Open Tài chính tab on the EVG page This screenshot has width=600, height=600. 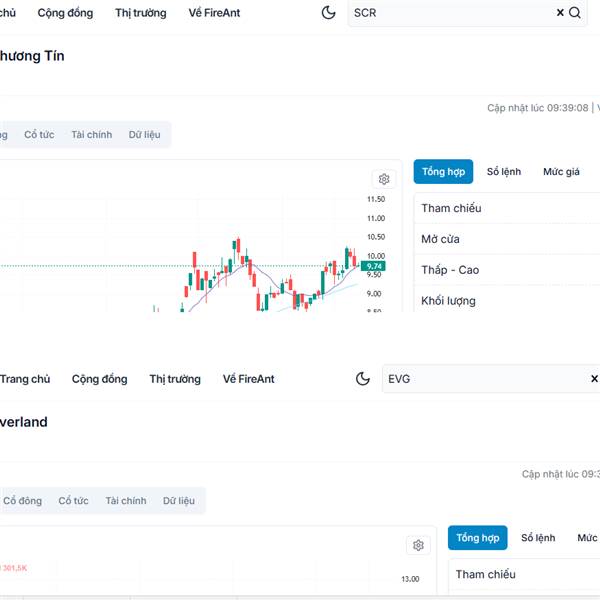(x=126, y=501)
